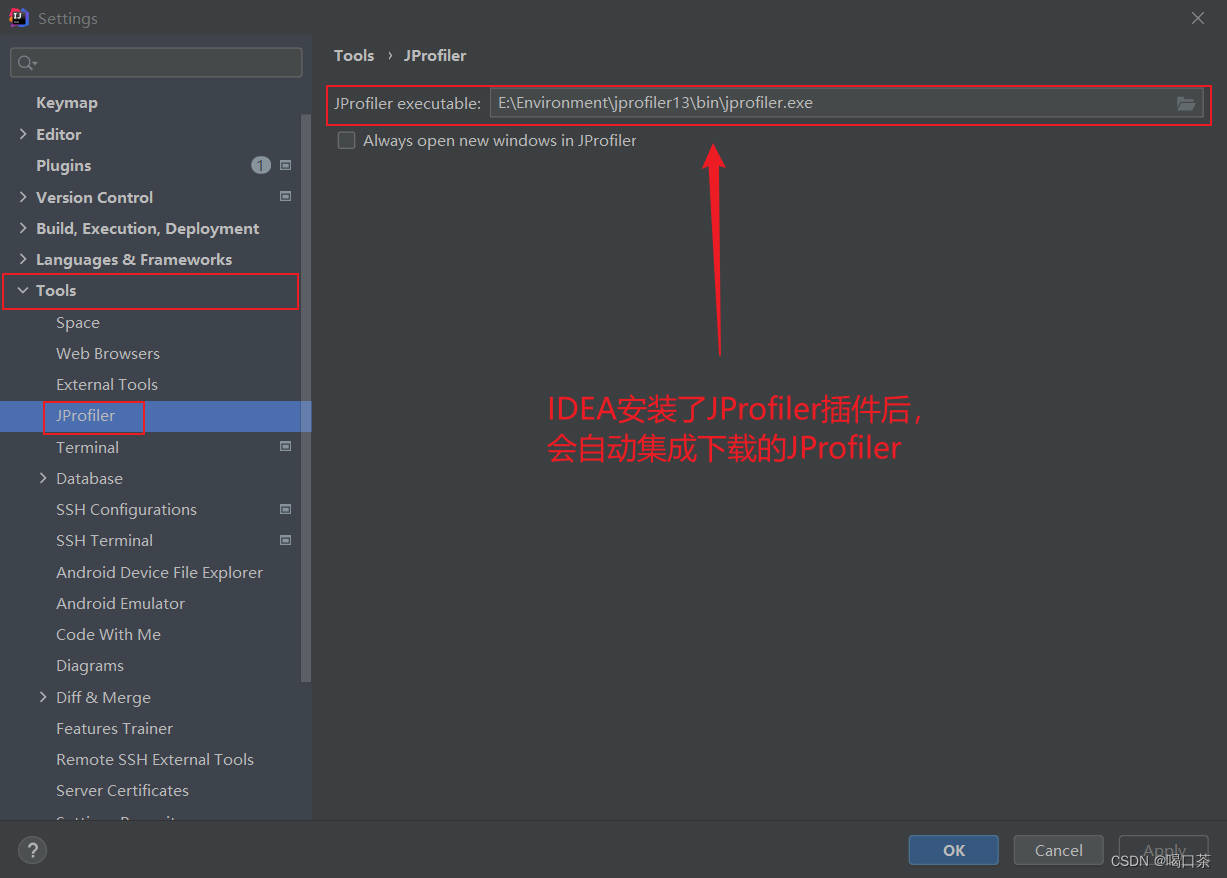Open the Plugins settings page
This screenshot has height=878, width=1227.
click(63, 166)
